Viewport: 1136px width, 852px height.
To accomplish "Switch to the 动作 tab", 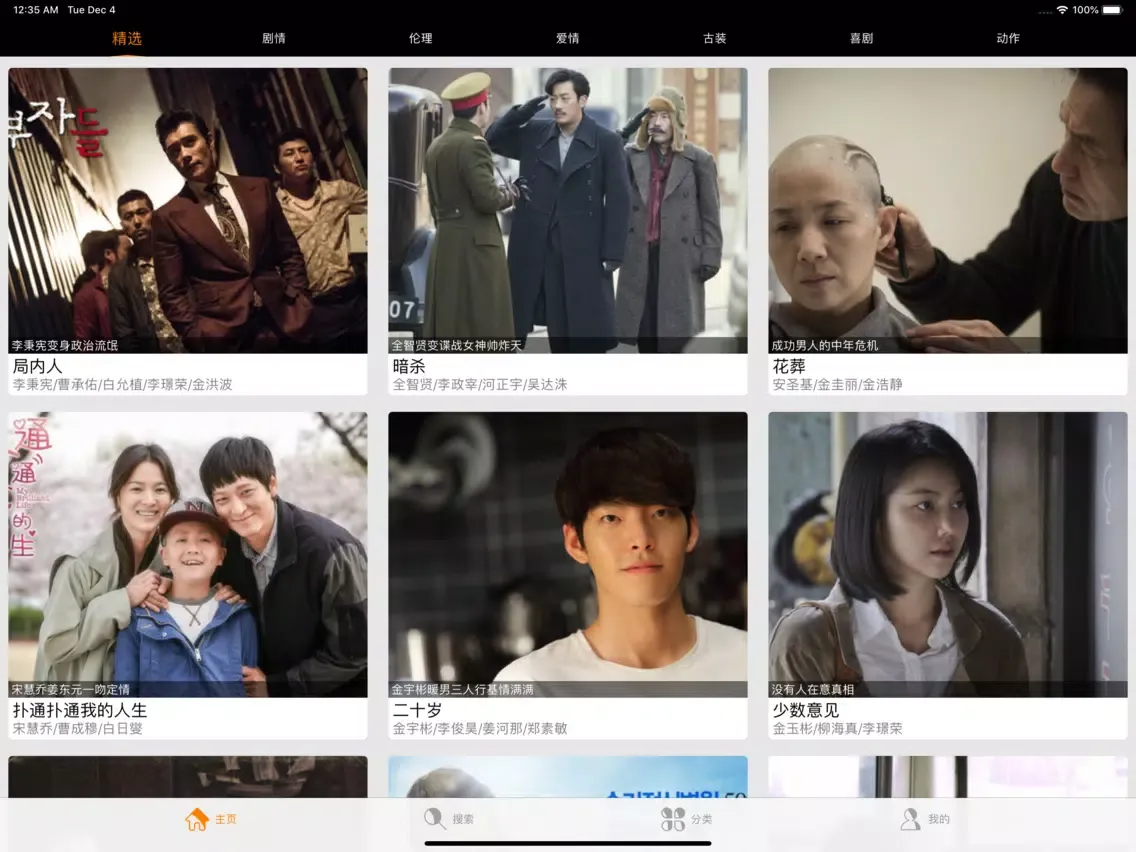I will 1008,38.
